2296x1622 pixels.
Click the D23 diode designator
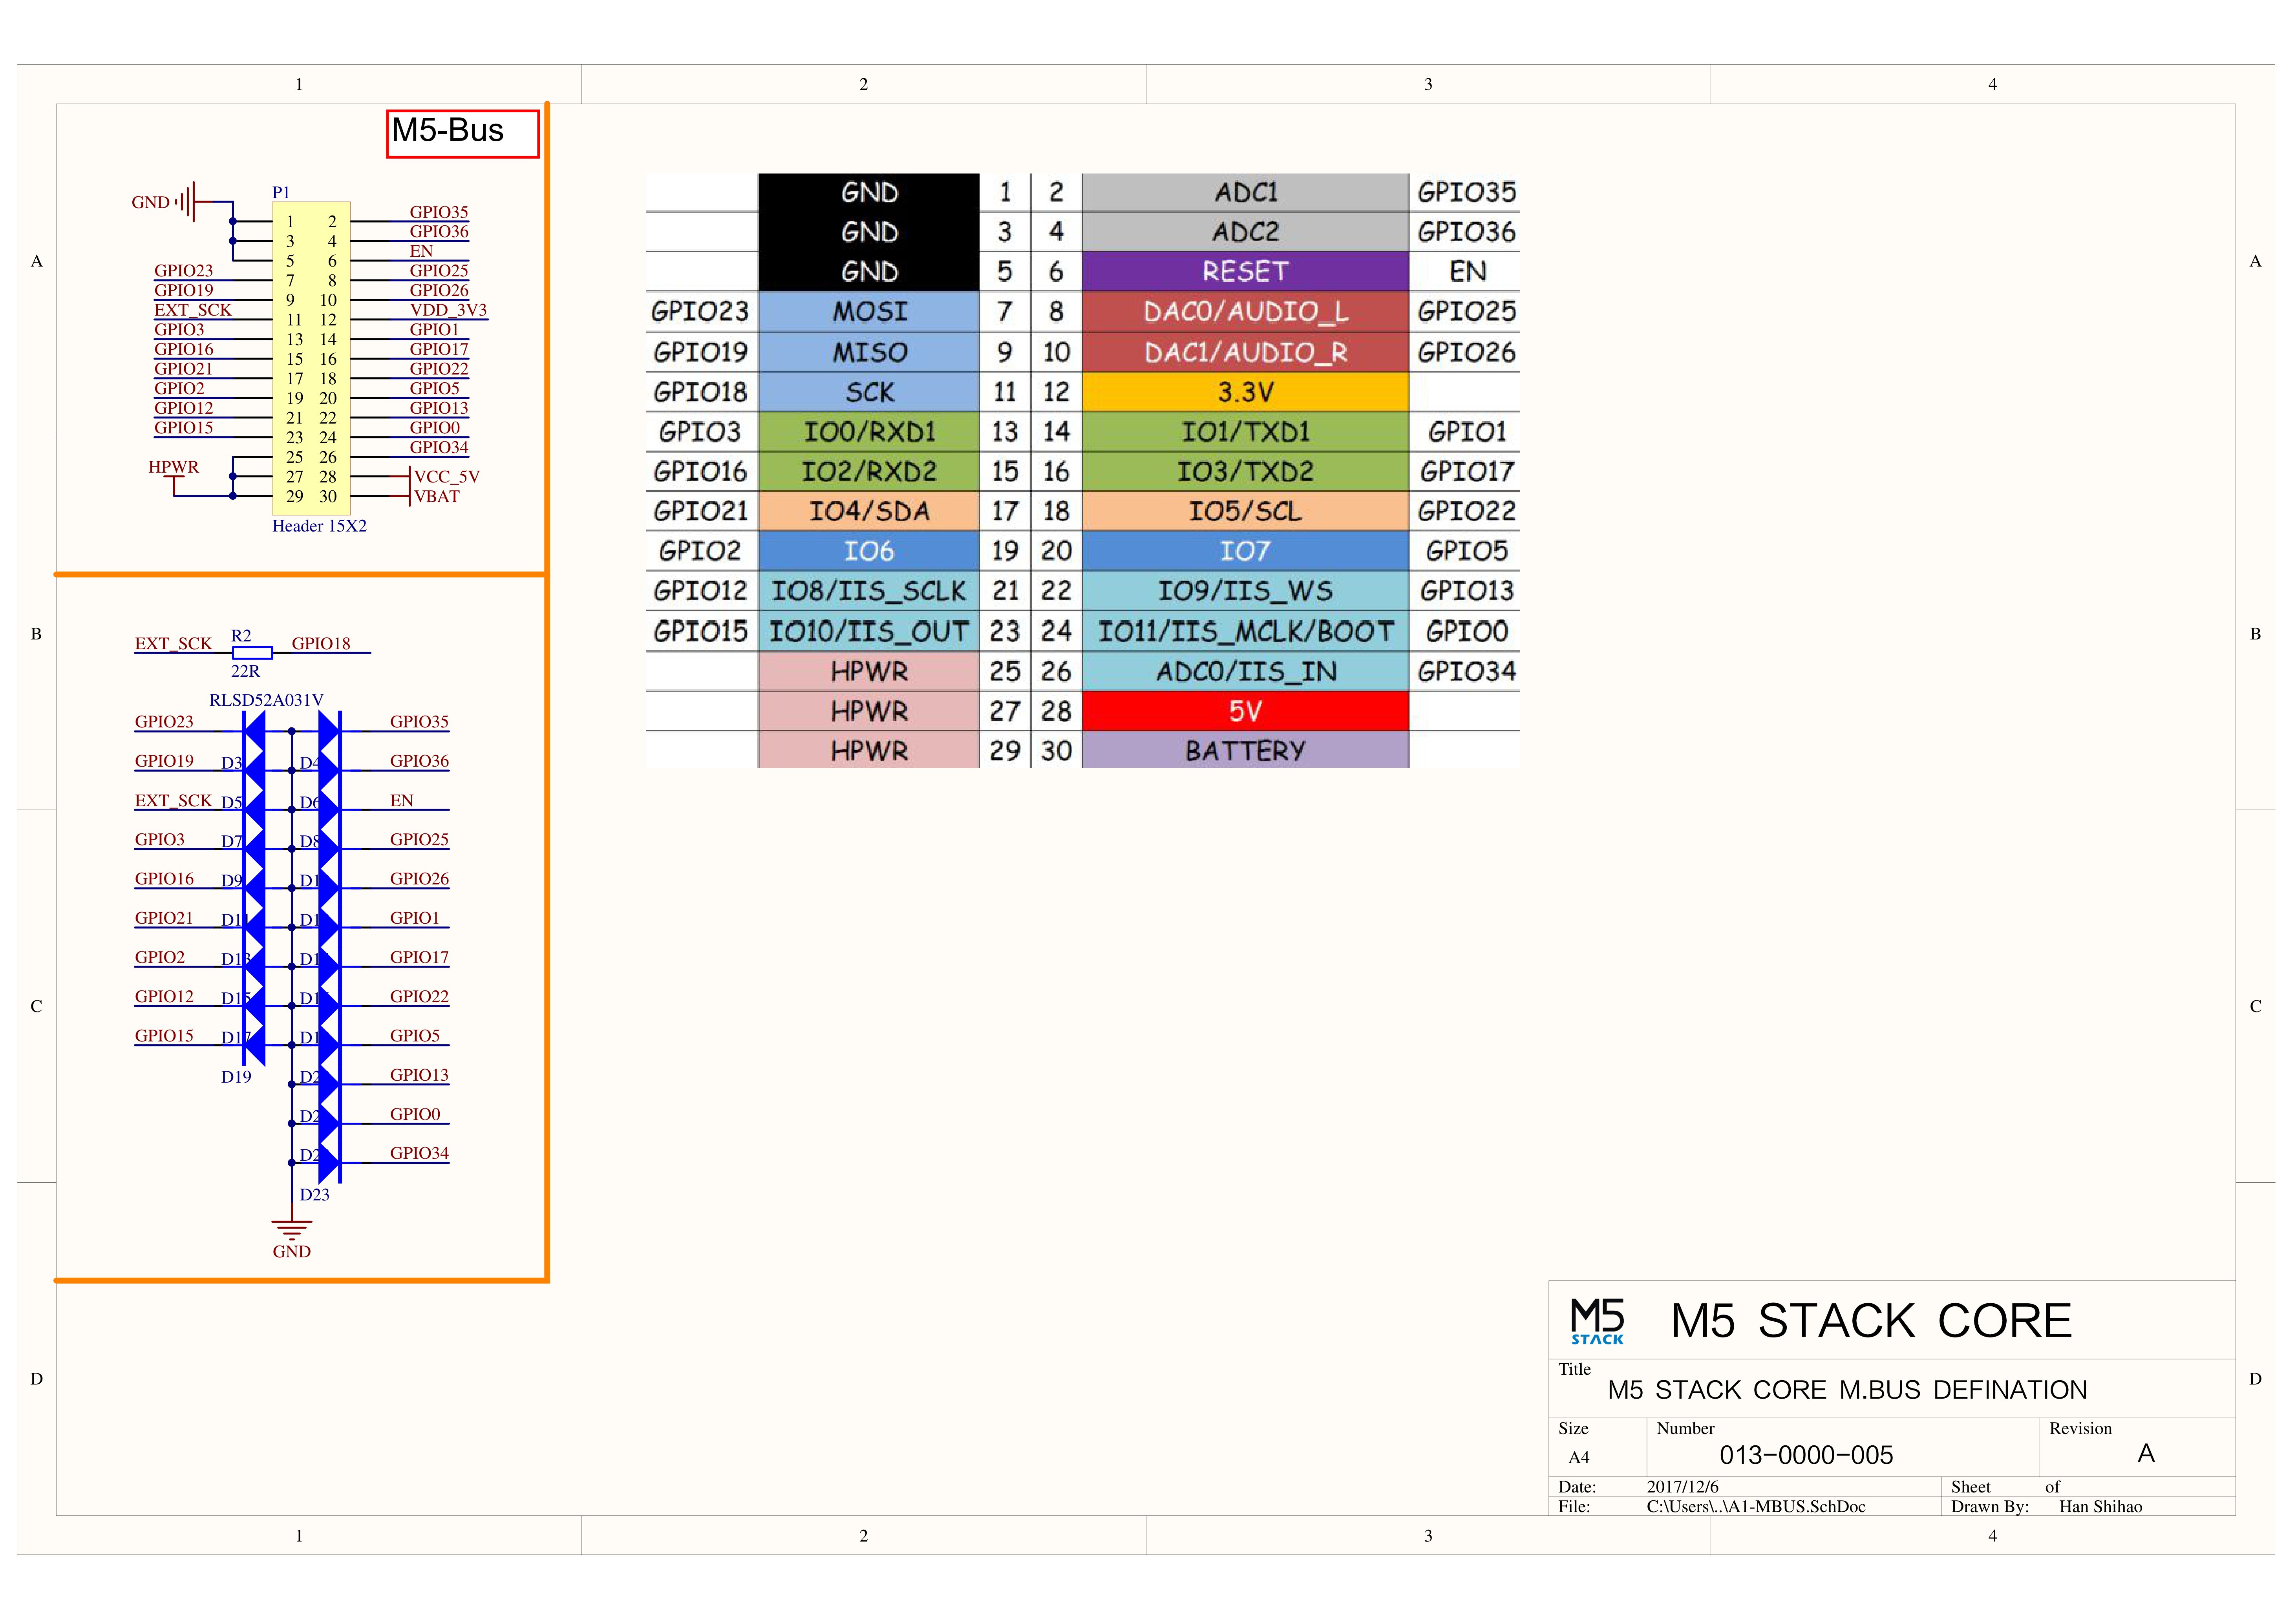click(314, 1195)
